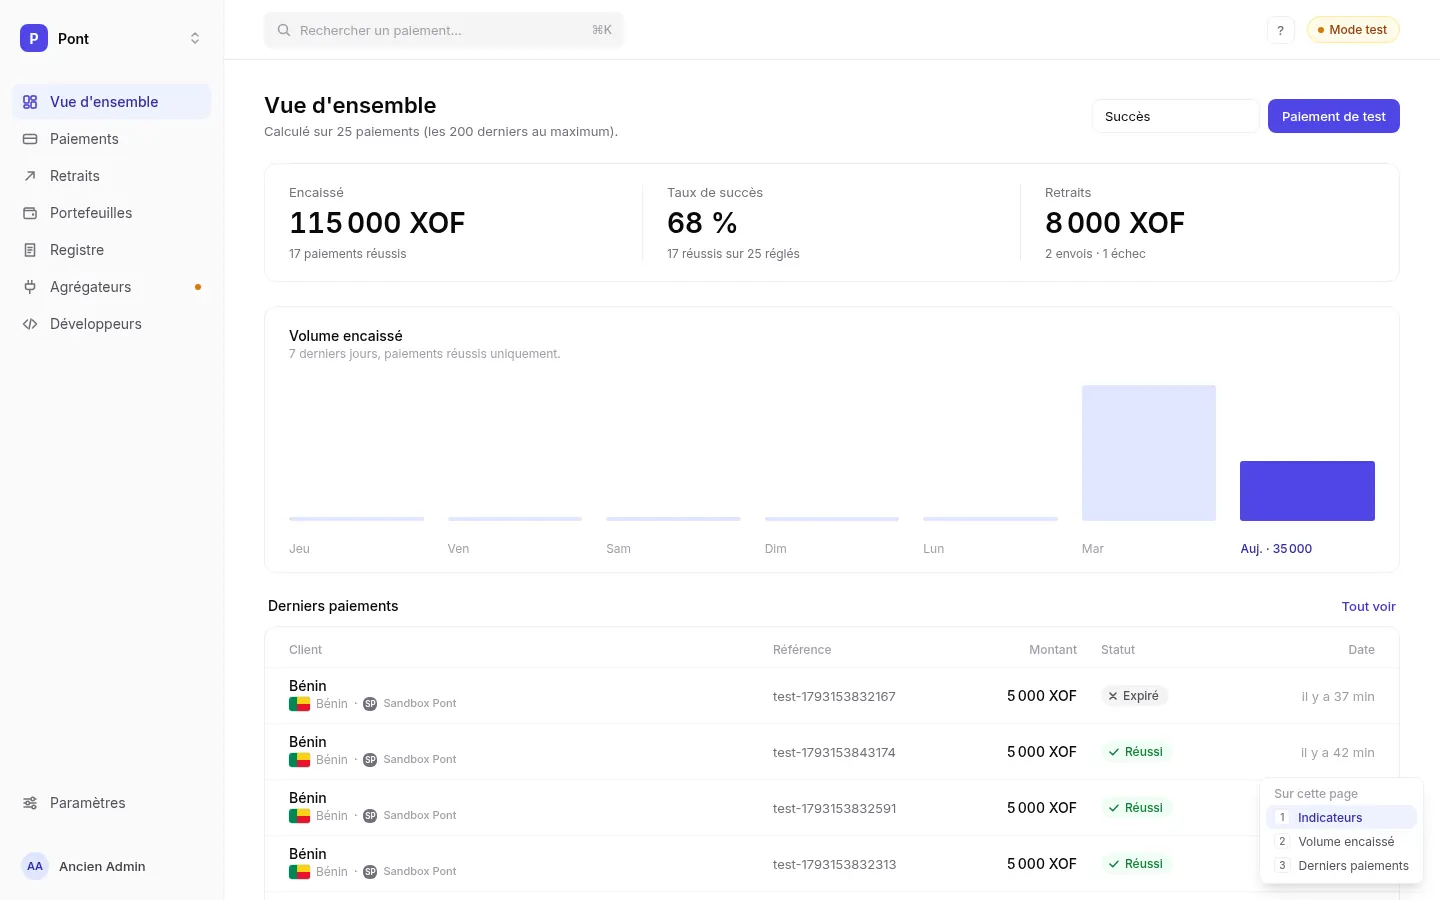Click the Tout voir link
Image resolution: width=1440 pixels, height=900 pixels.
click(1369, 606)
